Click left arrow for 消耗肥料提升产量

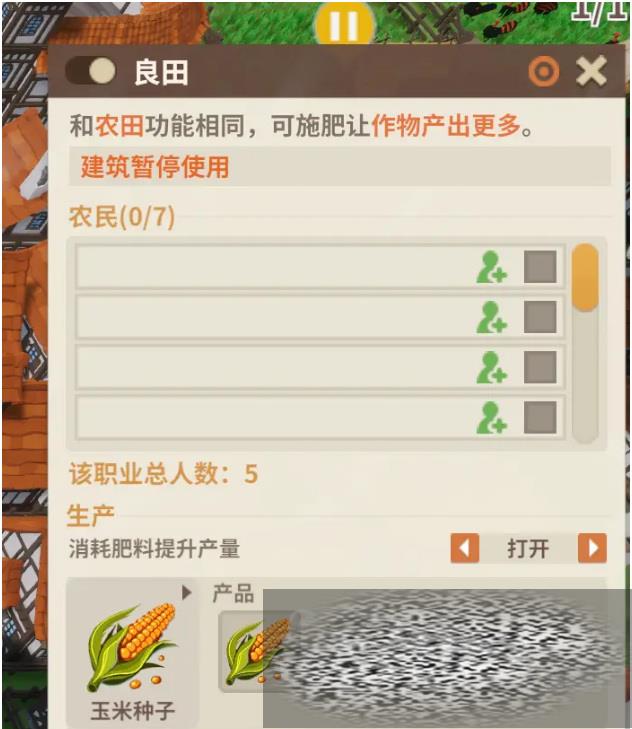point(465,549)
